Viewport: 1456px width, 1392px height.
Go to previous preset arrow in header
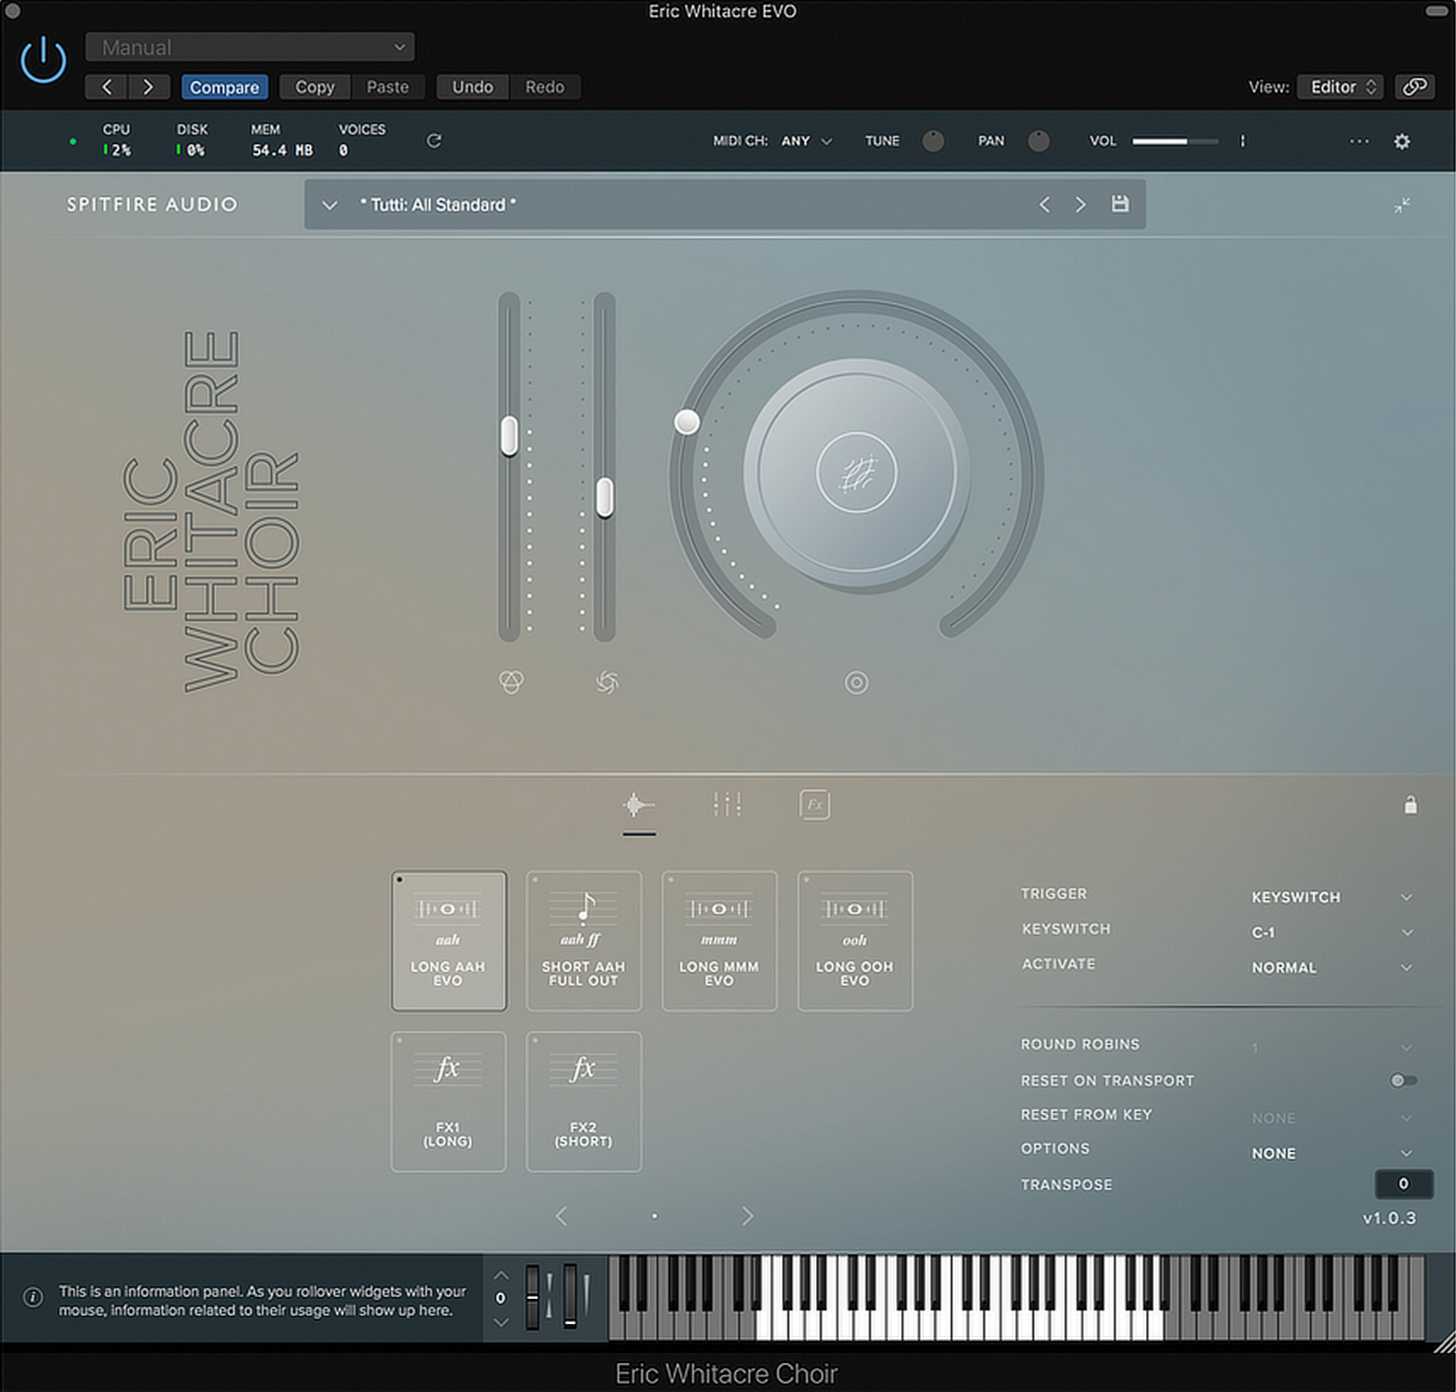[x=107, y=87]
